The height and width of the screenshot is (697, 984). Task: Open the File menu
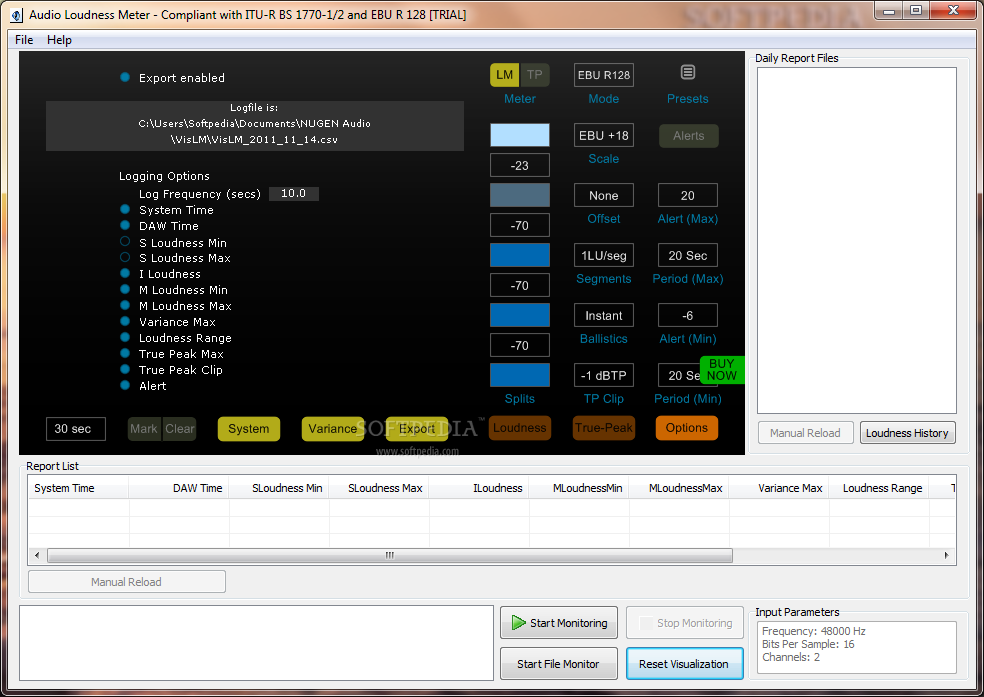[24, 40]
